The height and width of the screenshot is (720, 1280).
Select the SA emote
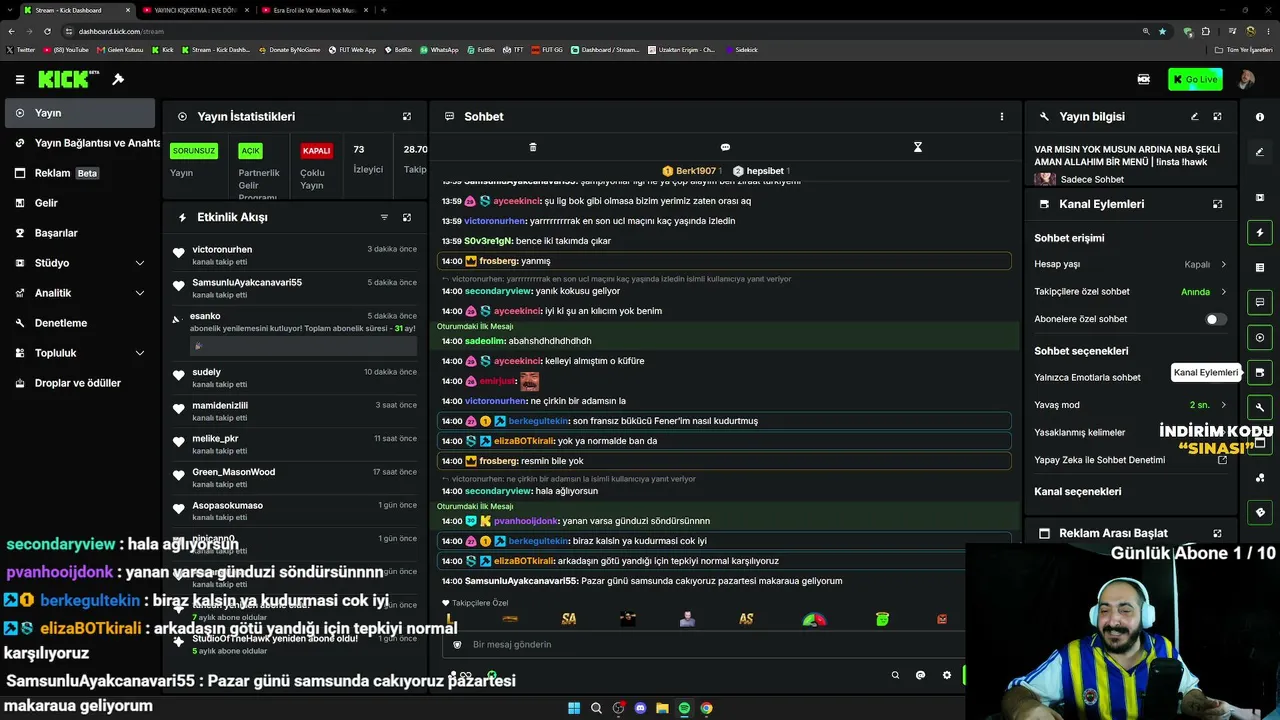569,619
